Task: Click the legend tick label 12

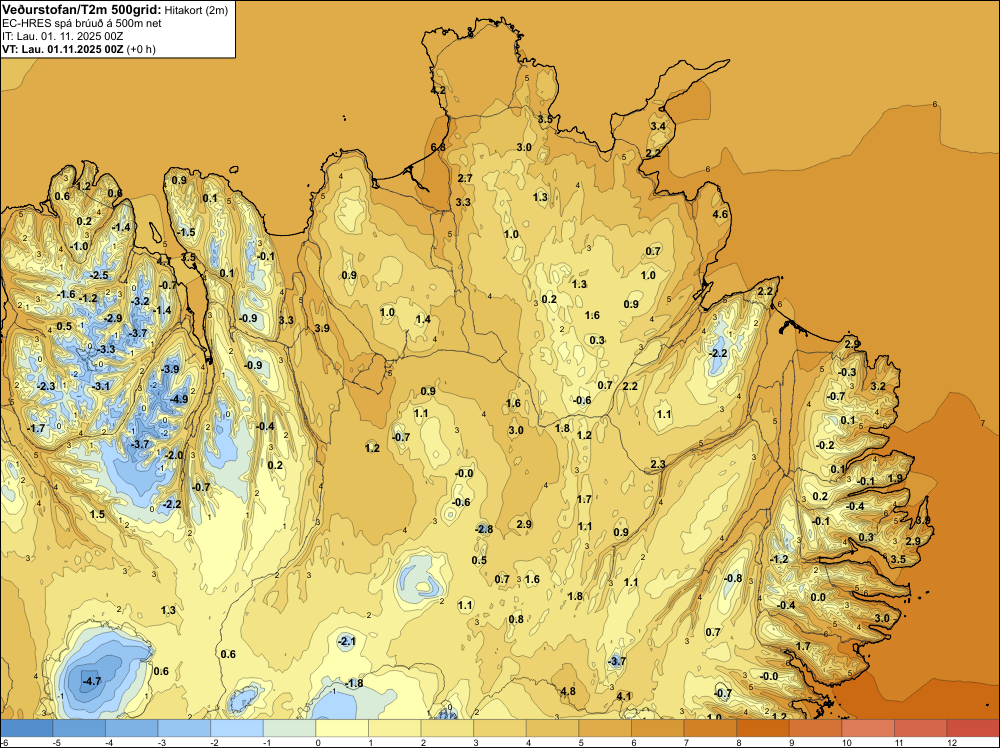Action: (x=952, y=742)
